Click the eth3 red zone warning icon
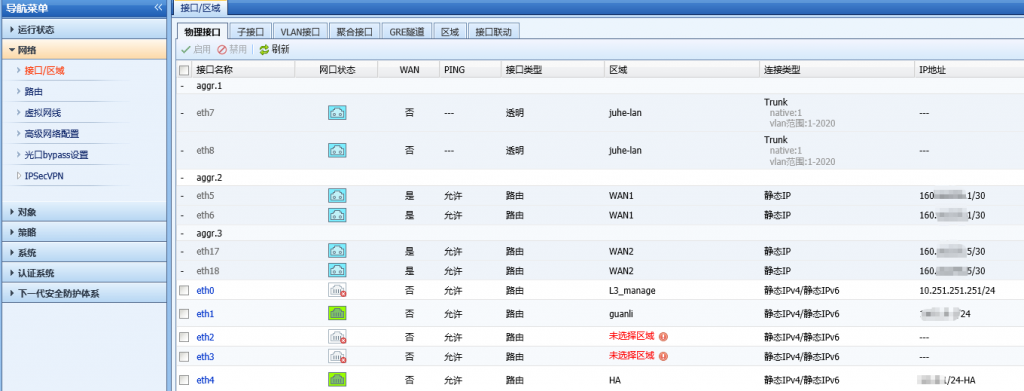The image size is (1024, 391). point(664,356)
